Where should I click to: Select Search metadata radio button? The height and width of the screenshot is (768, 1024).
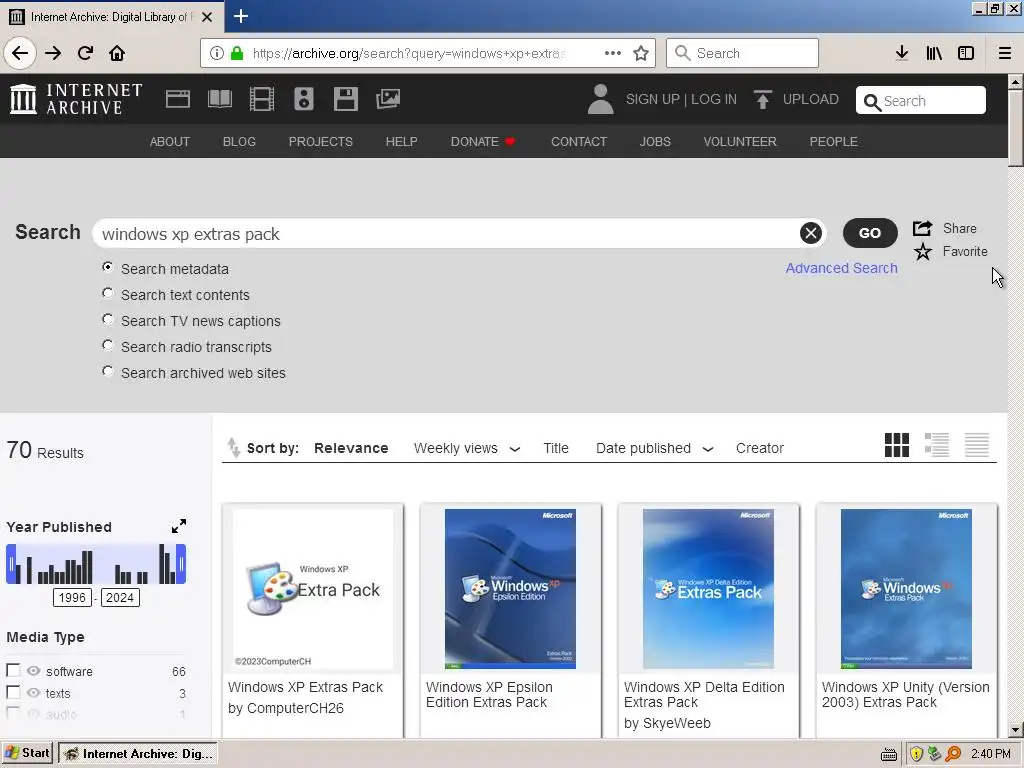click(108, 267)
